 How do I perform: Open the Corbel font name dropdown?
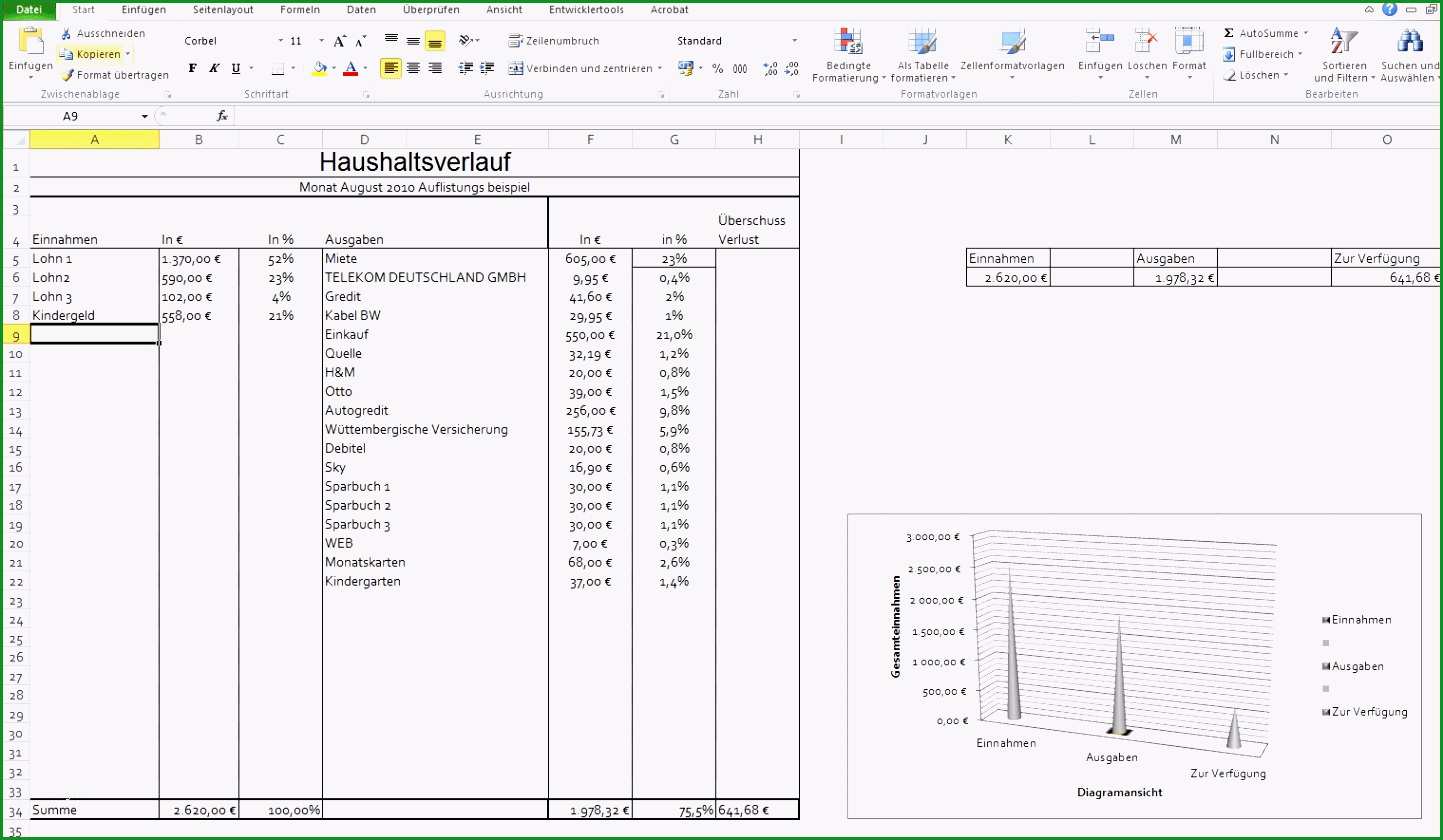tap(281, 41)
